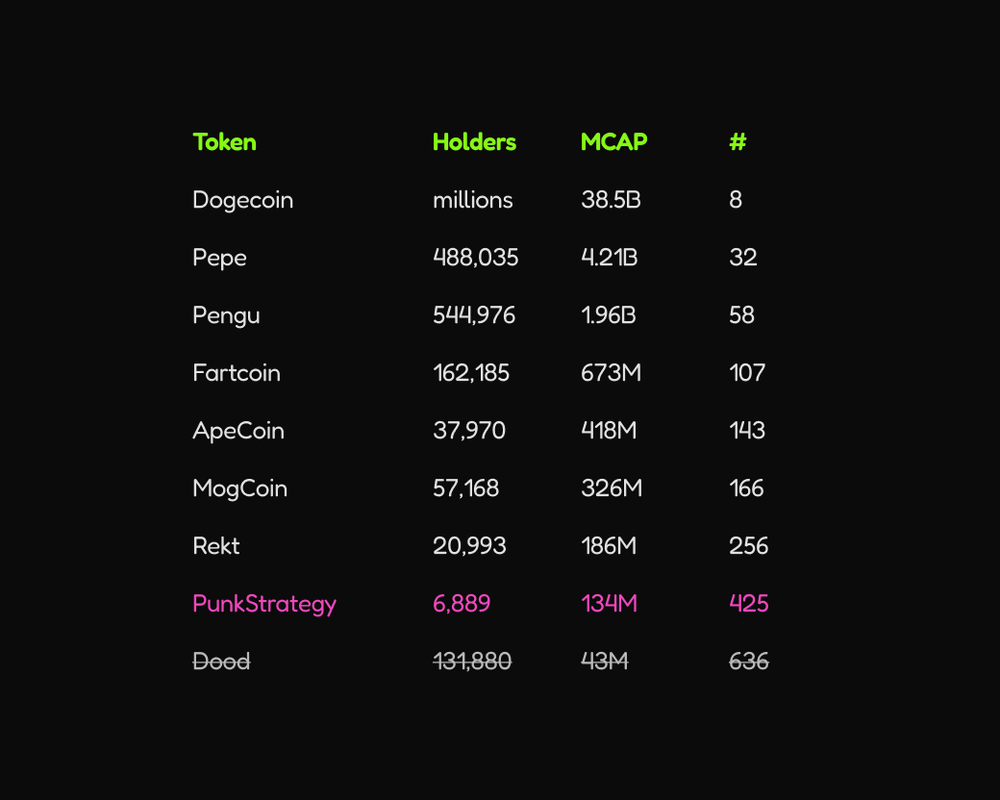Click the # rank column header
This screenshot has width=1000, height=800.
pos(737,142)
